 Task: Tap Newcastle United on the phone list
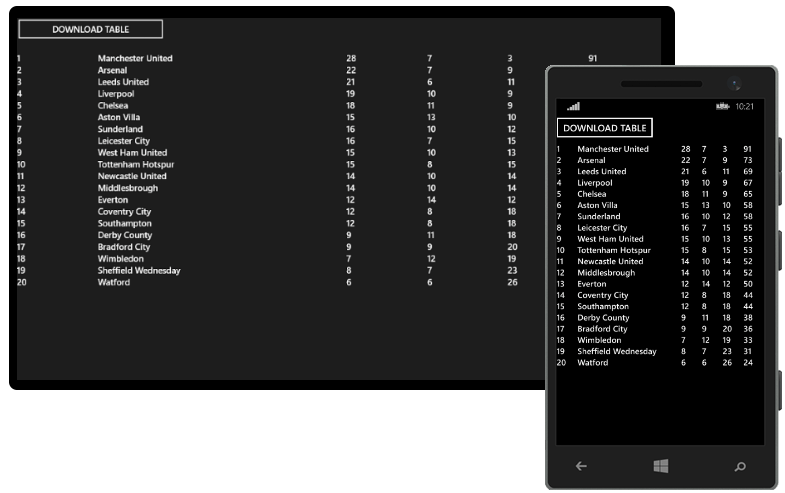click(610, 261)
